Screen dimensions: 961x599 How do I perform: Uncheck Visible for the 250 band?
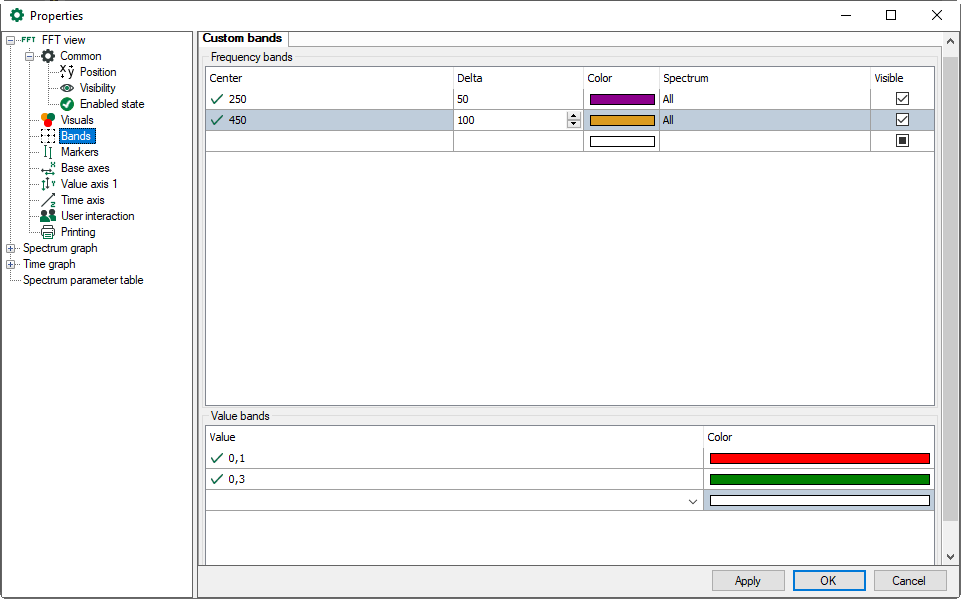click(902, 98)
